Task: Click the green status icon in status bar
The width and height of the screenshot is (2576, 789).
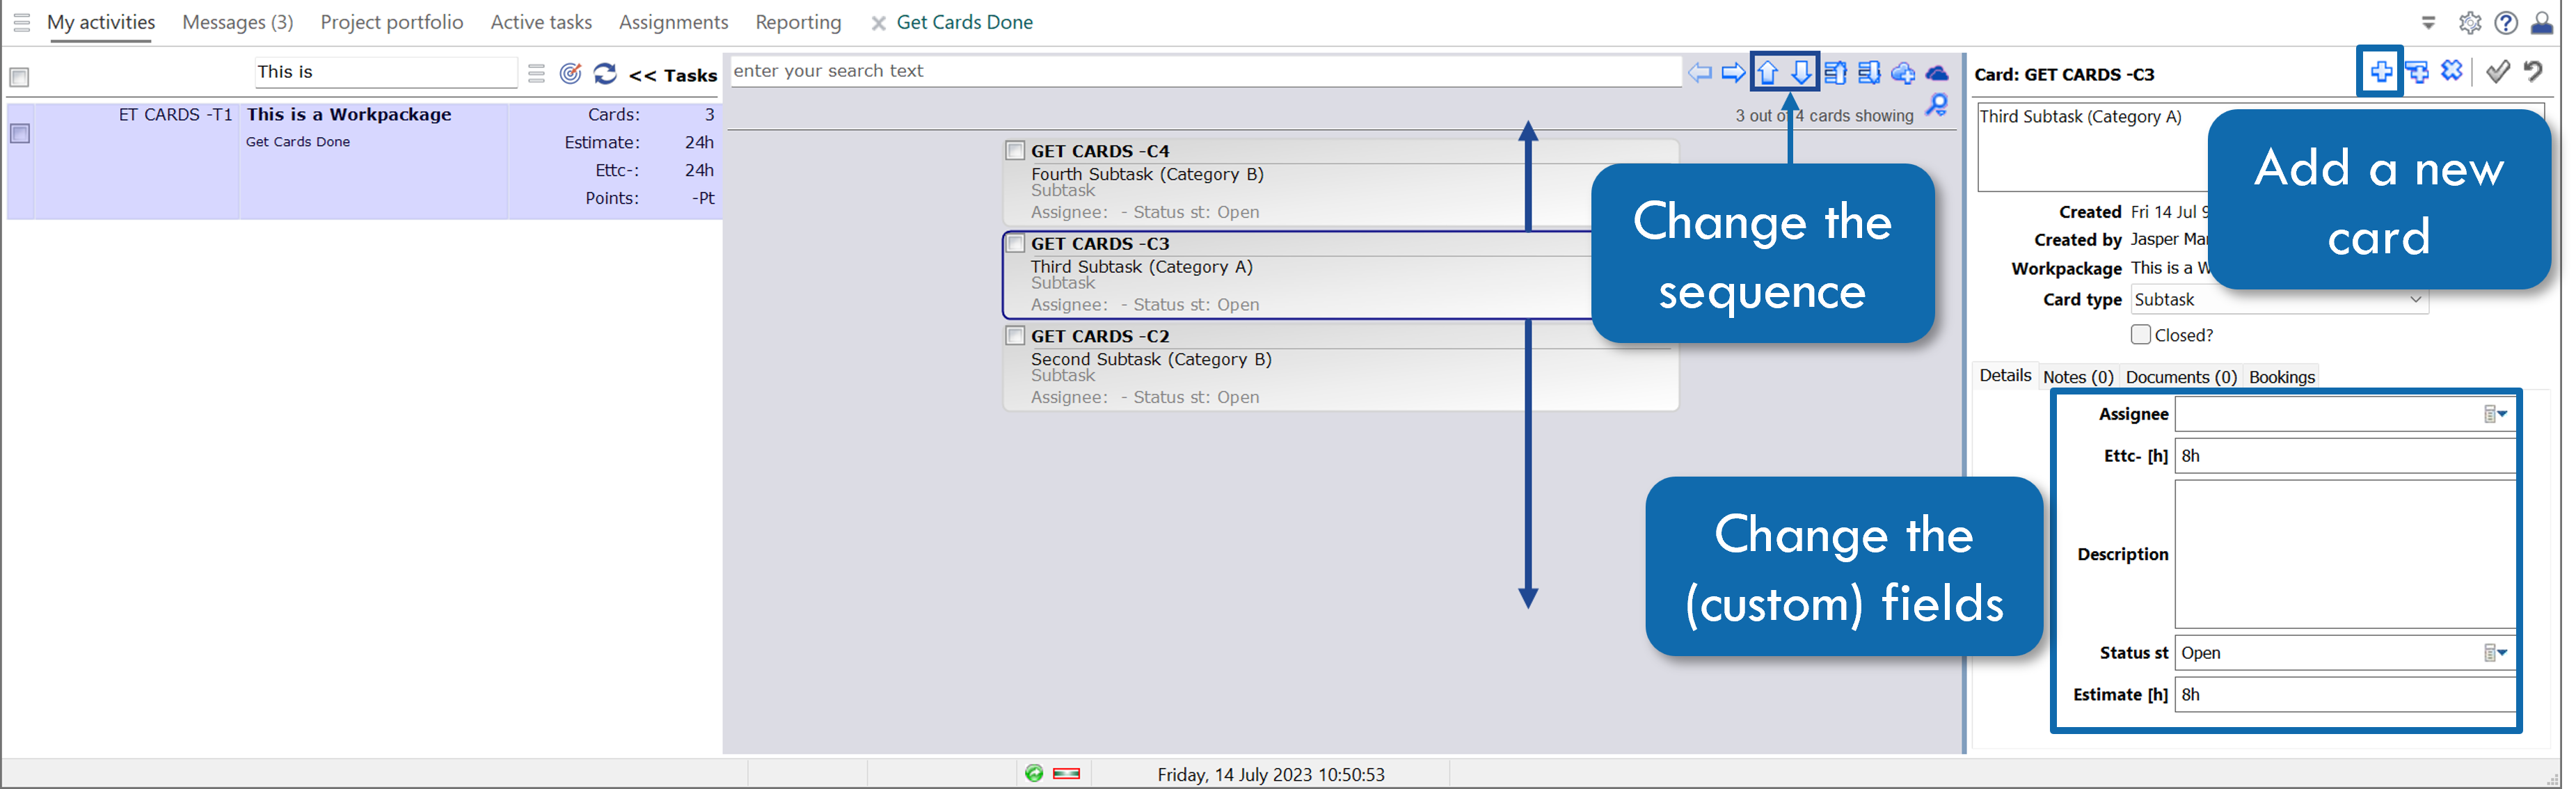Action: (x=1034, y=773)
